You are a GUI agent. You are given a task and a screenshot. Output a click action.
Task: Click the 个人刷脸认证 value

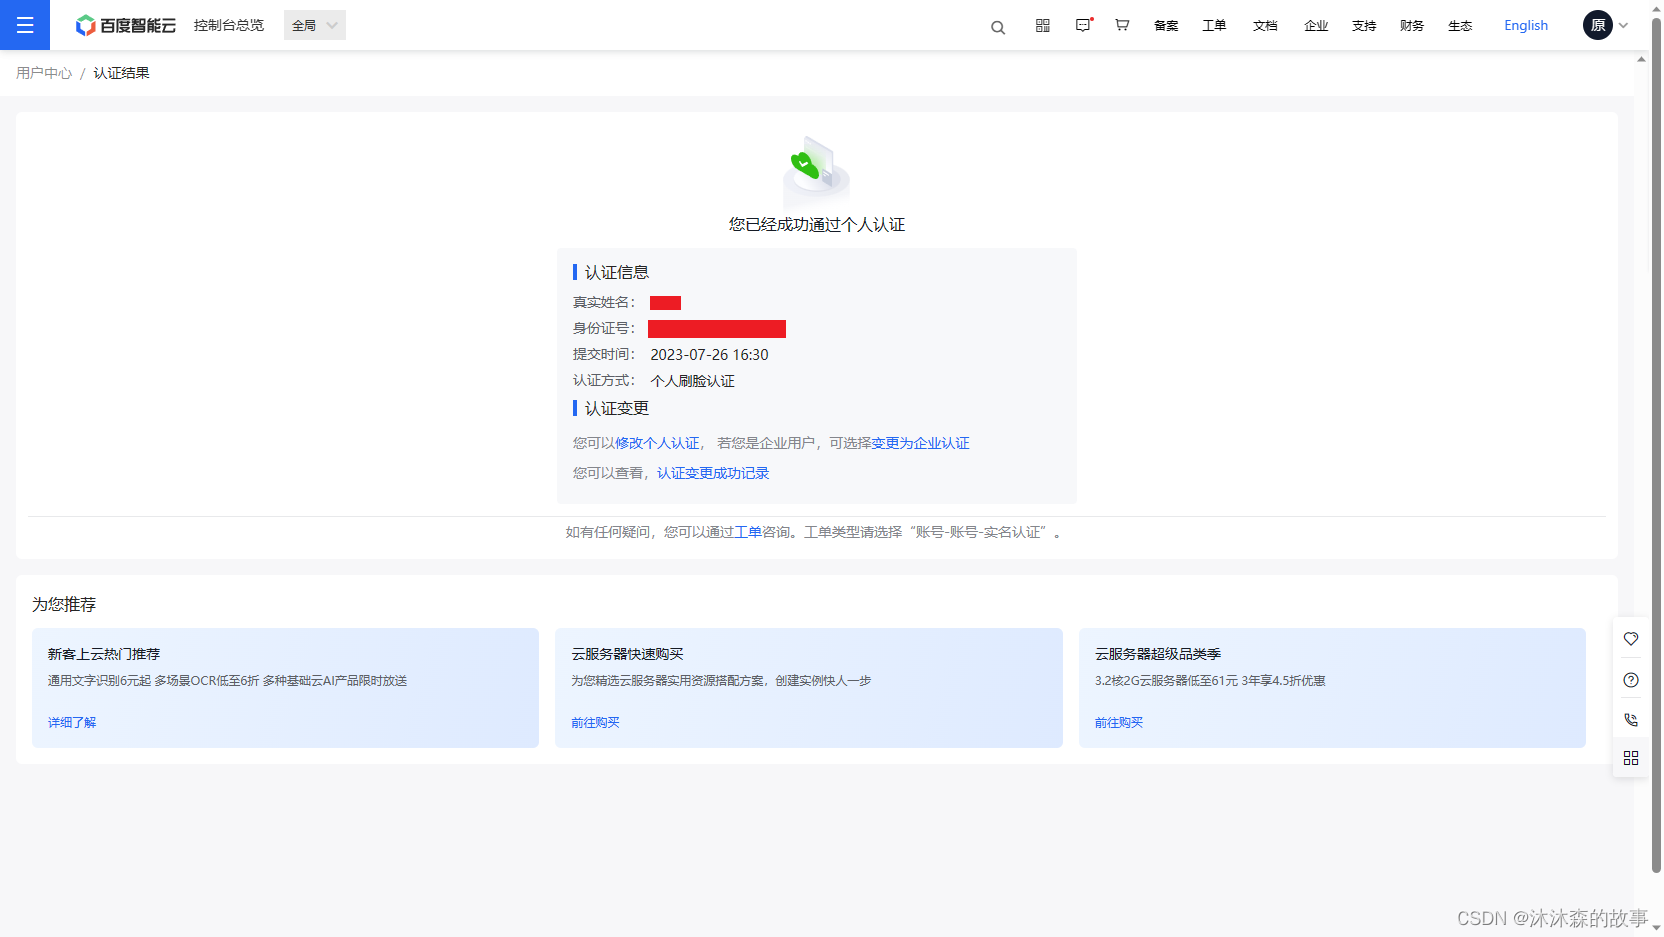coord(692,381)
